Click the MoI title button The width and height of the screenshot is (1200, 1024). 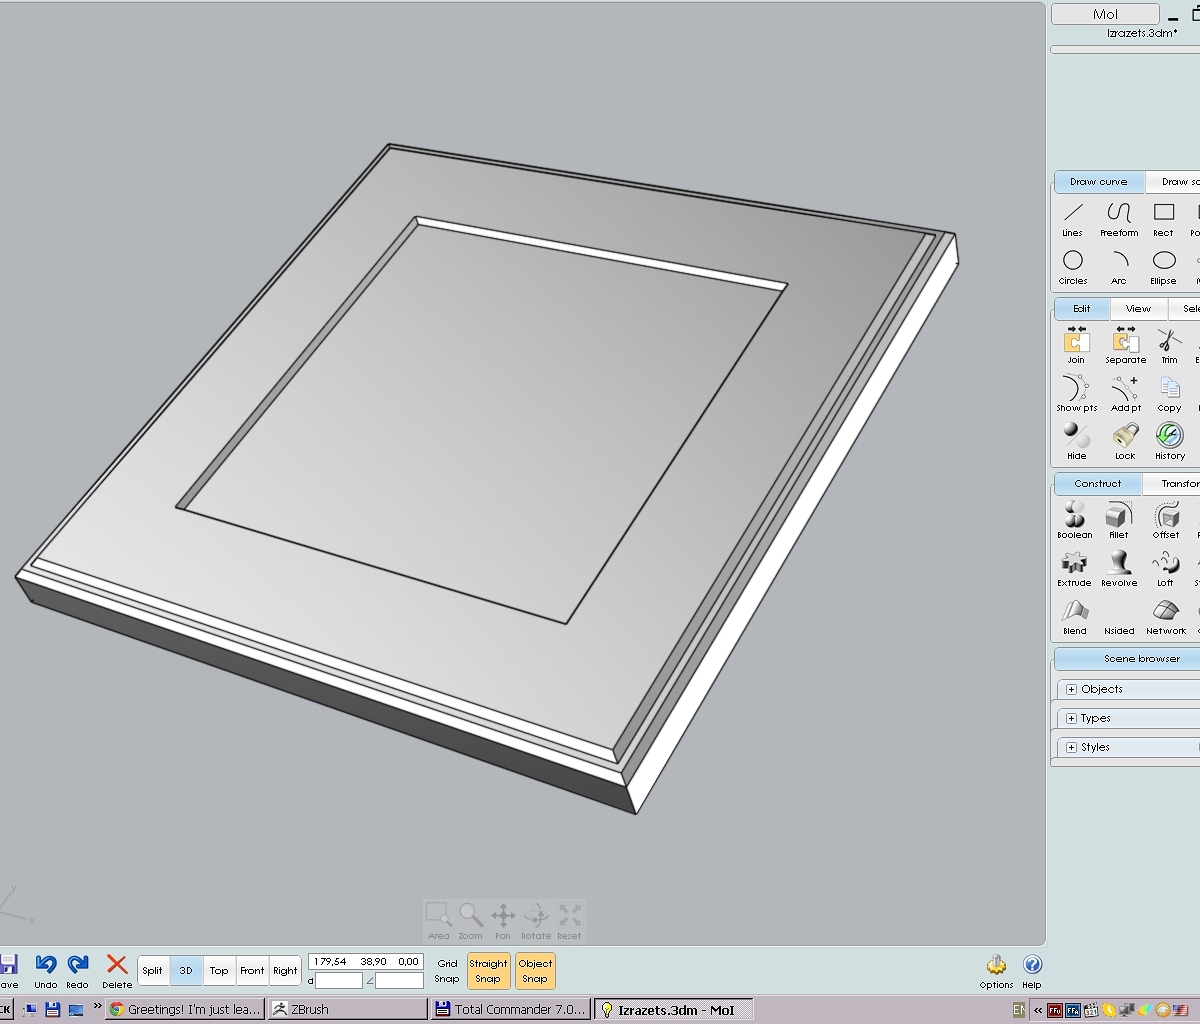pos(1105,14)
